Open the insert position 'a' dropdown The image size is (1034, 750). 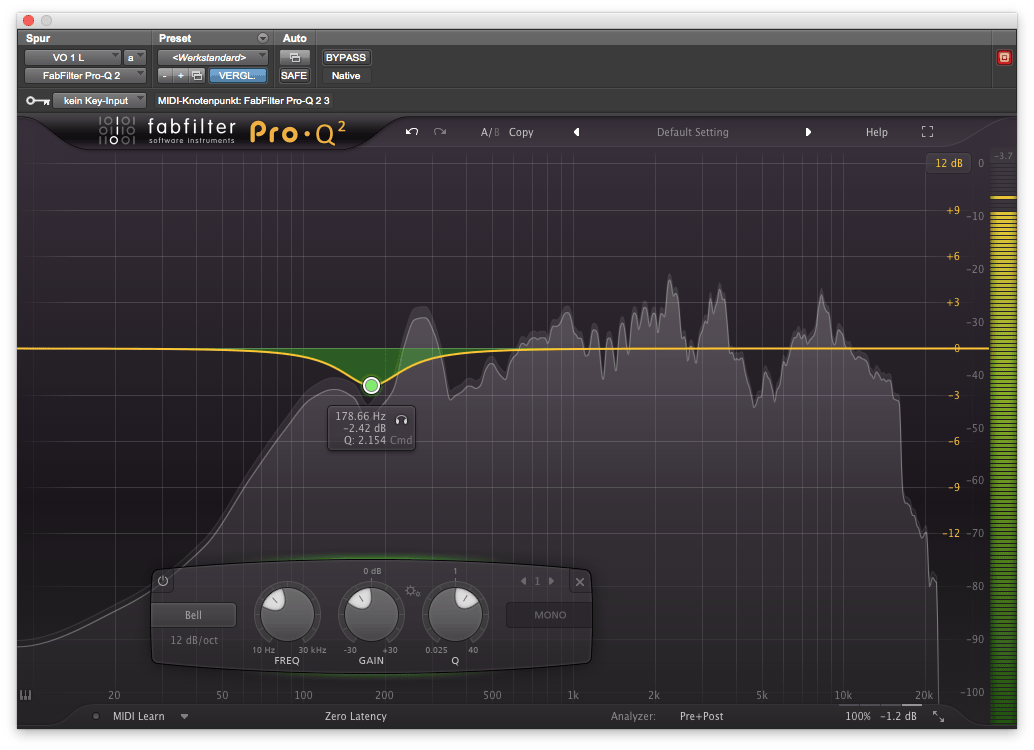tap(135, 57)
